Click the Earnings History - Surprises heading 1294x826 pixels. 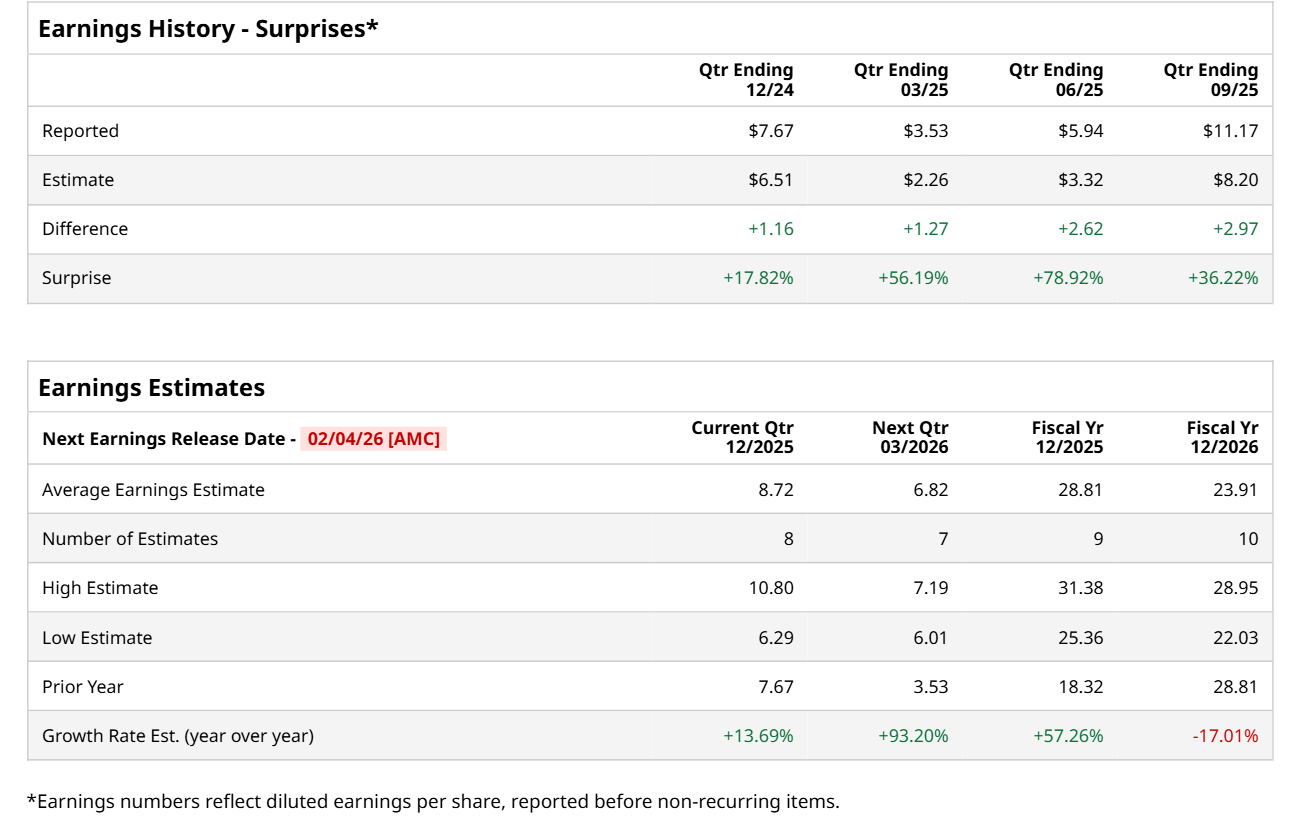pyautogui.click(x=208, y=29)
